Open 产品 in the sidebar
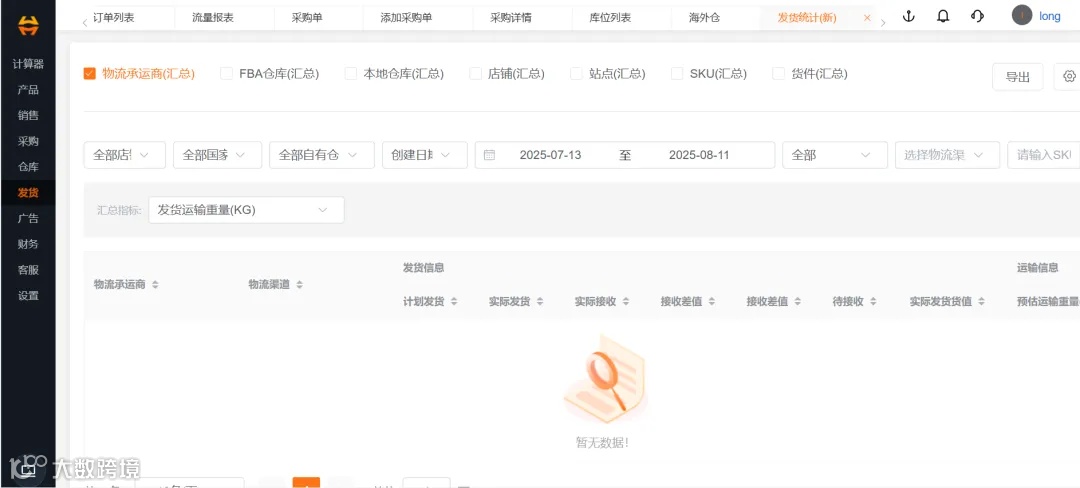 tap(28, 89)
